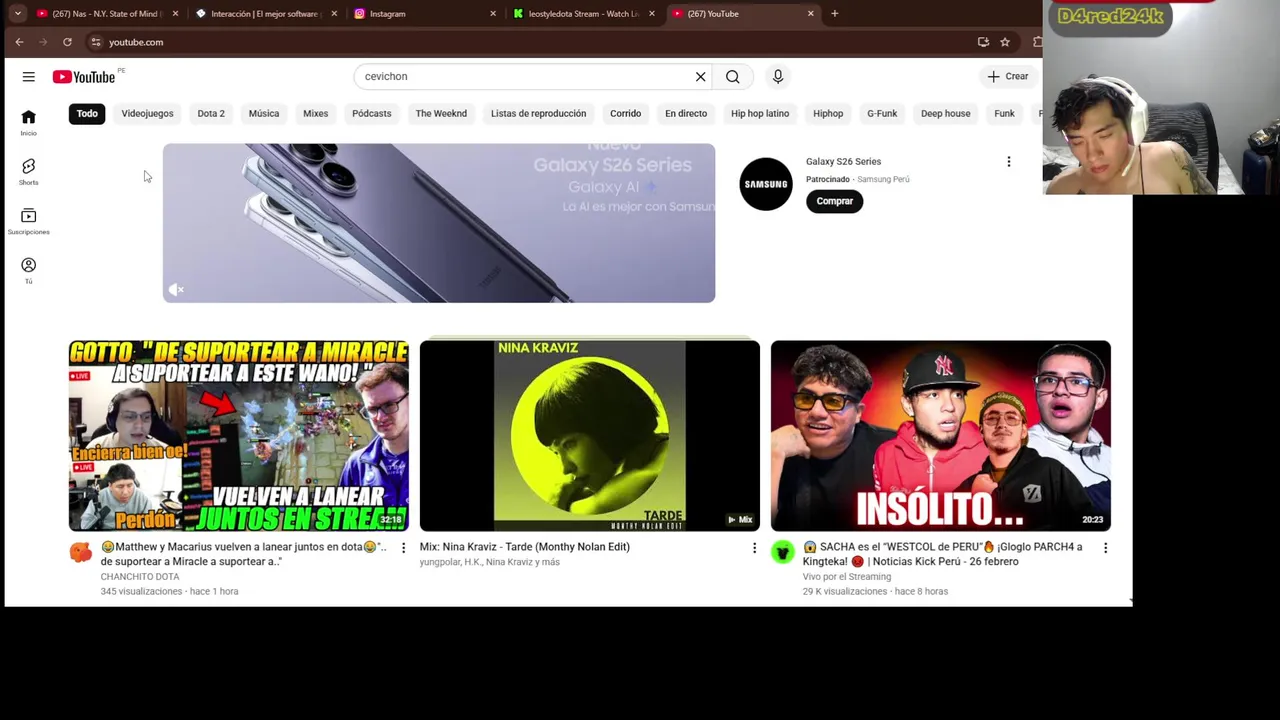Screen dimensions: 1280x720
Task: Visit Vivo por el Streaming channel
Action: (846, 576)
